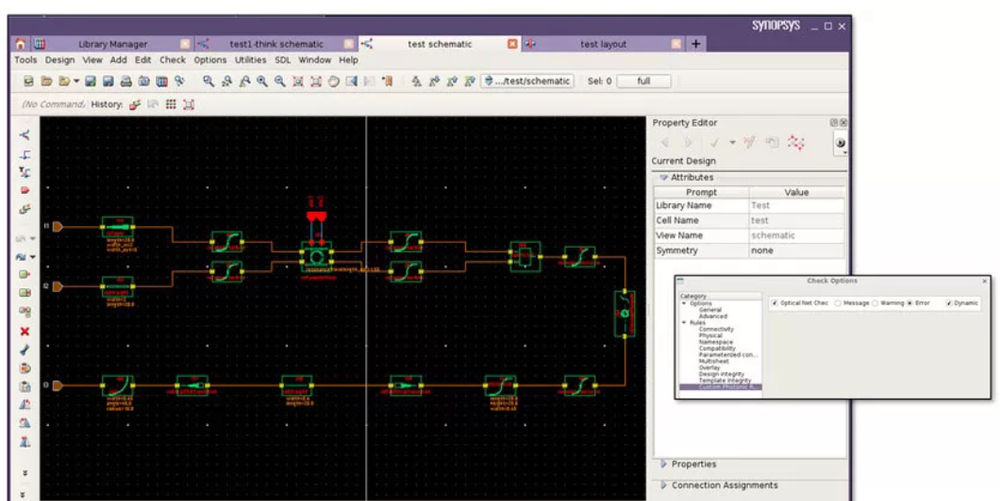The width and height of the screenshot is (1000, 501).
Task: Open the checkmark dropdown in Property Editor
Action: [x=732, y=143]
